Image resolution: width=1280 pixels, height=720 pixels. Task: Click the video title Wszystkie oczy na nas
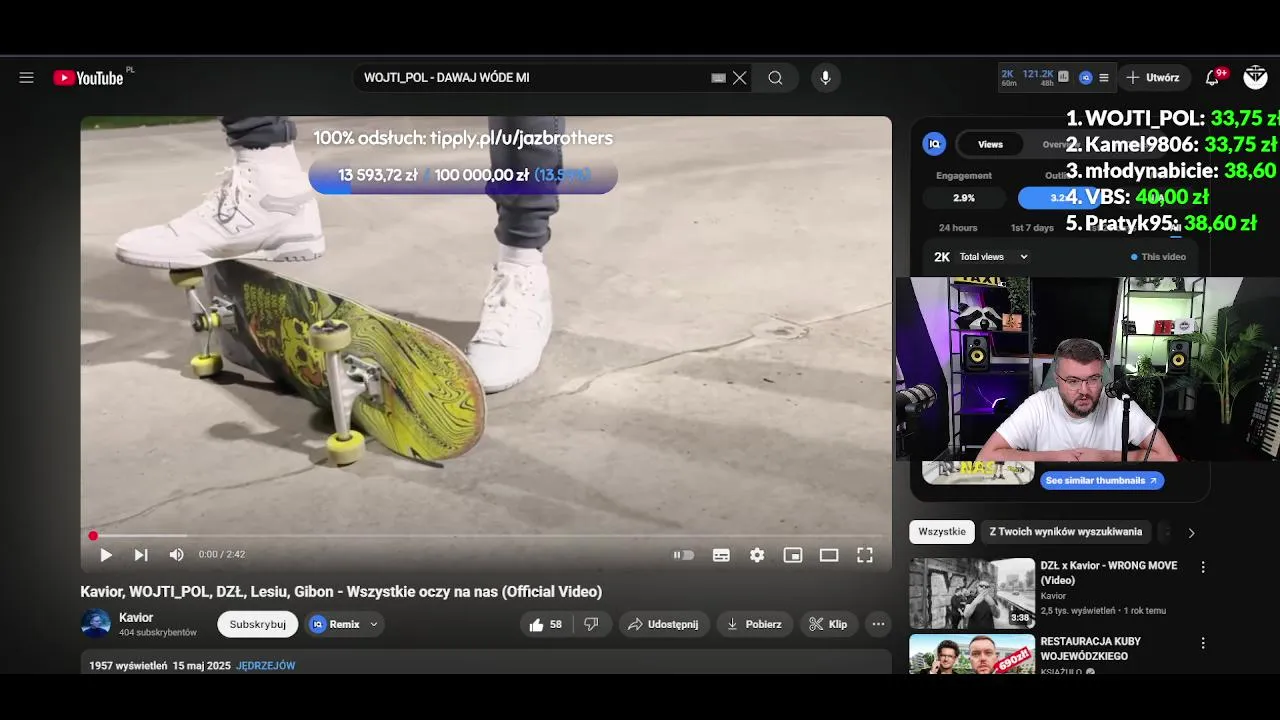click(341, 592)
